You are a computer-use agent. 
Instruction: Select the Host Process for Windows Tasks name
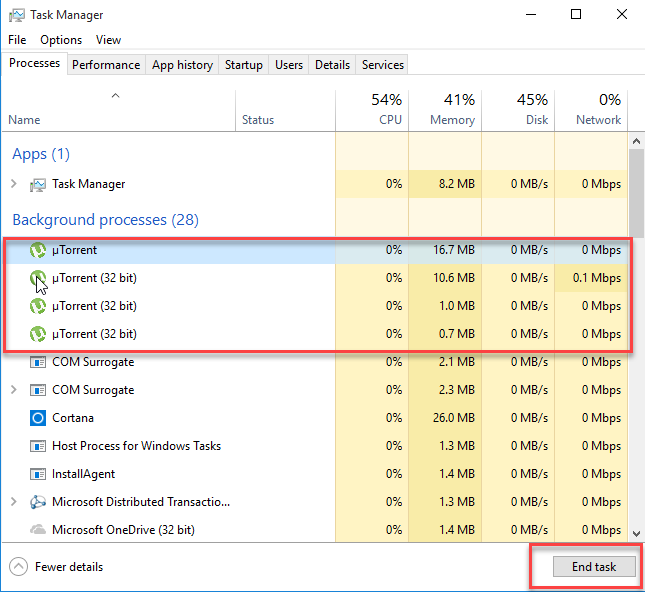[x=137, y=446]
